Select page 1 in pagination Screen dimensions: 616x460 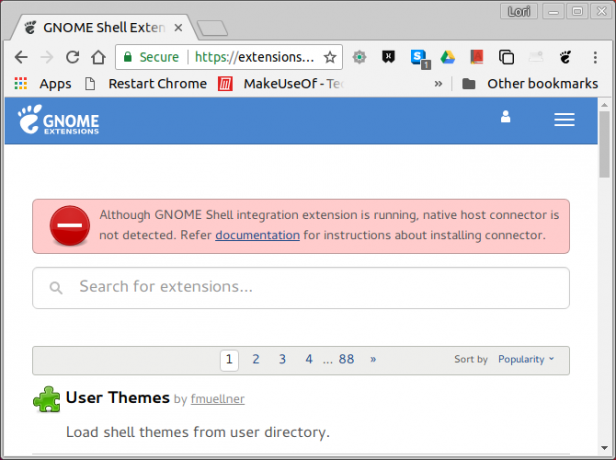click(229, 360)
